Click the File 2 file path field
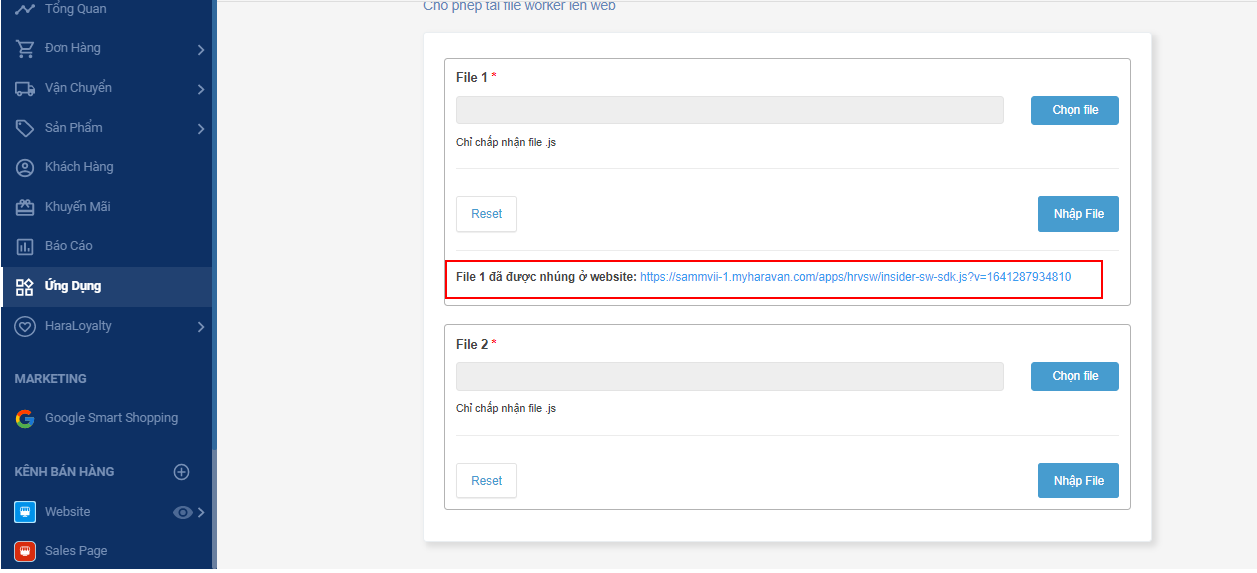 pos(729,376)
